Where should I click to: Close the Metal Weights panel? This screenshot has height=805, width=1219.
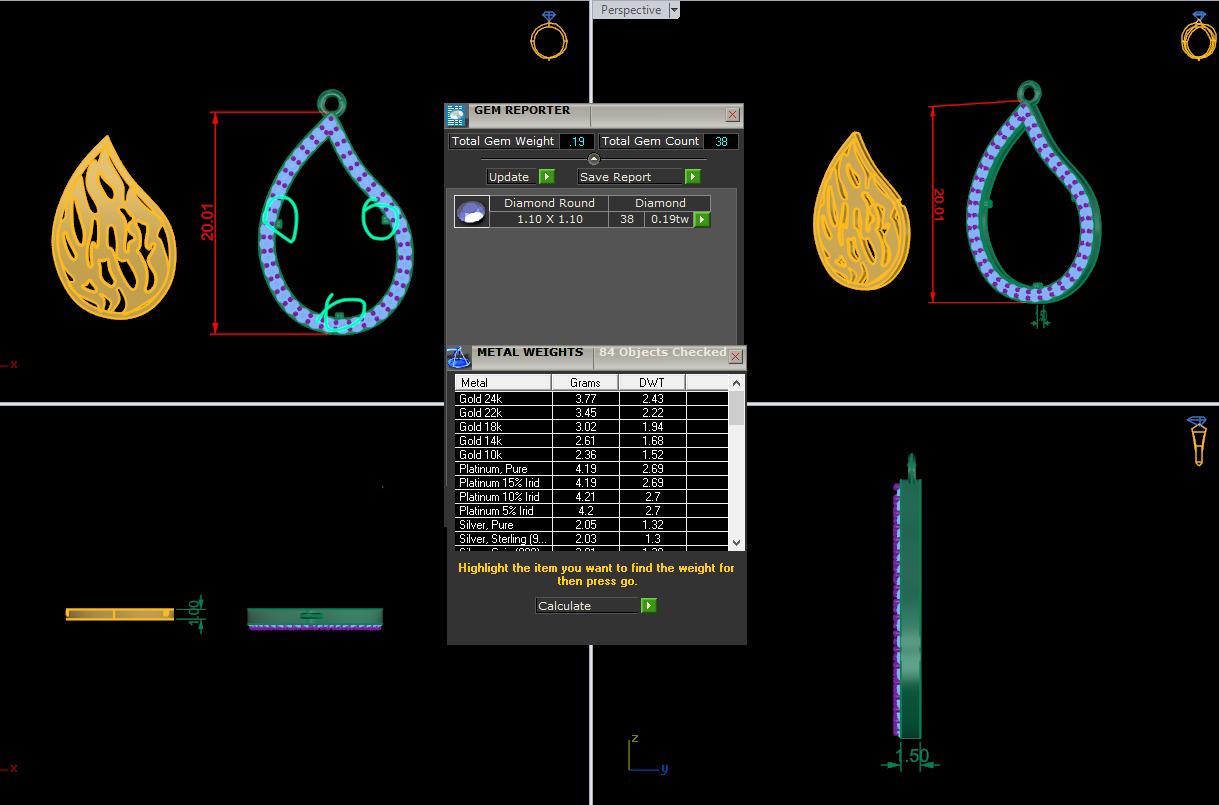coord(736,356)
